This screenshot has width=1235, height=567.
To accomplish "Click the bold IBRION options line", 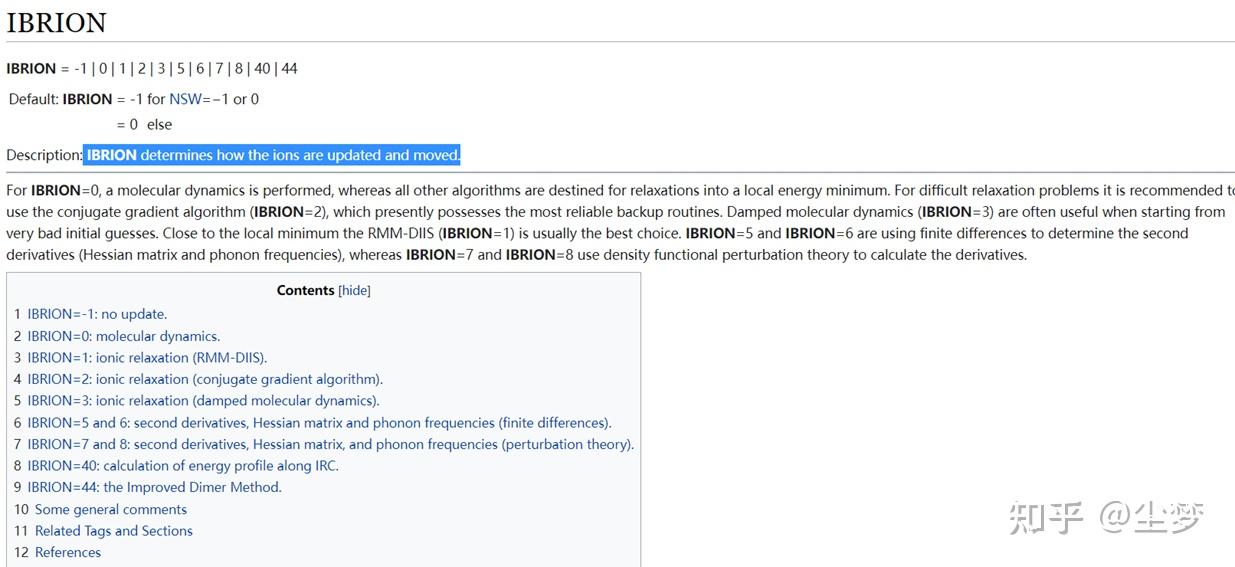I will tap(152, 69).
